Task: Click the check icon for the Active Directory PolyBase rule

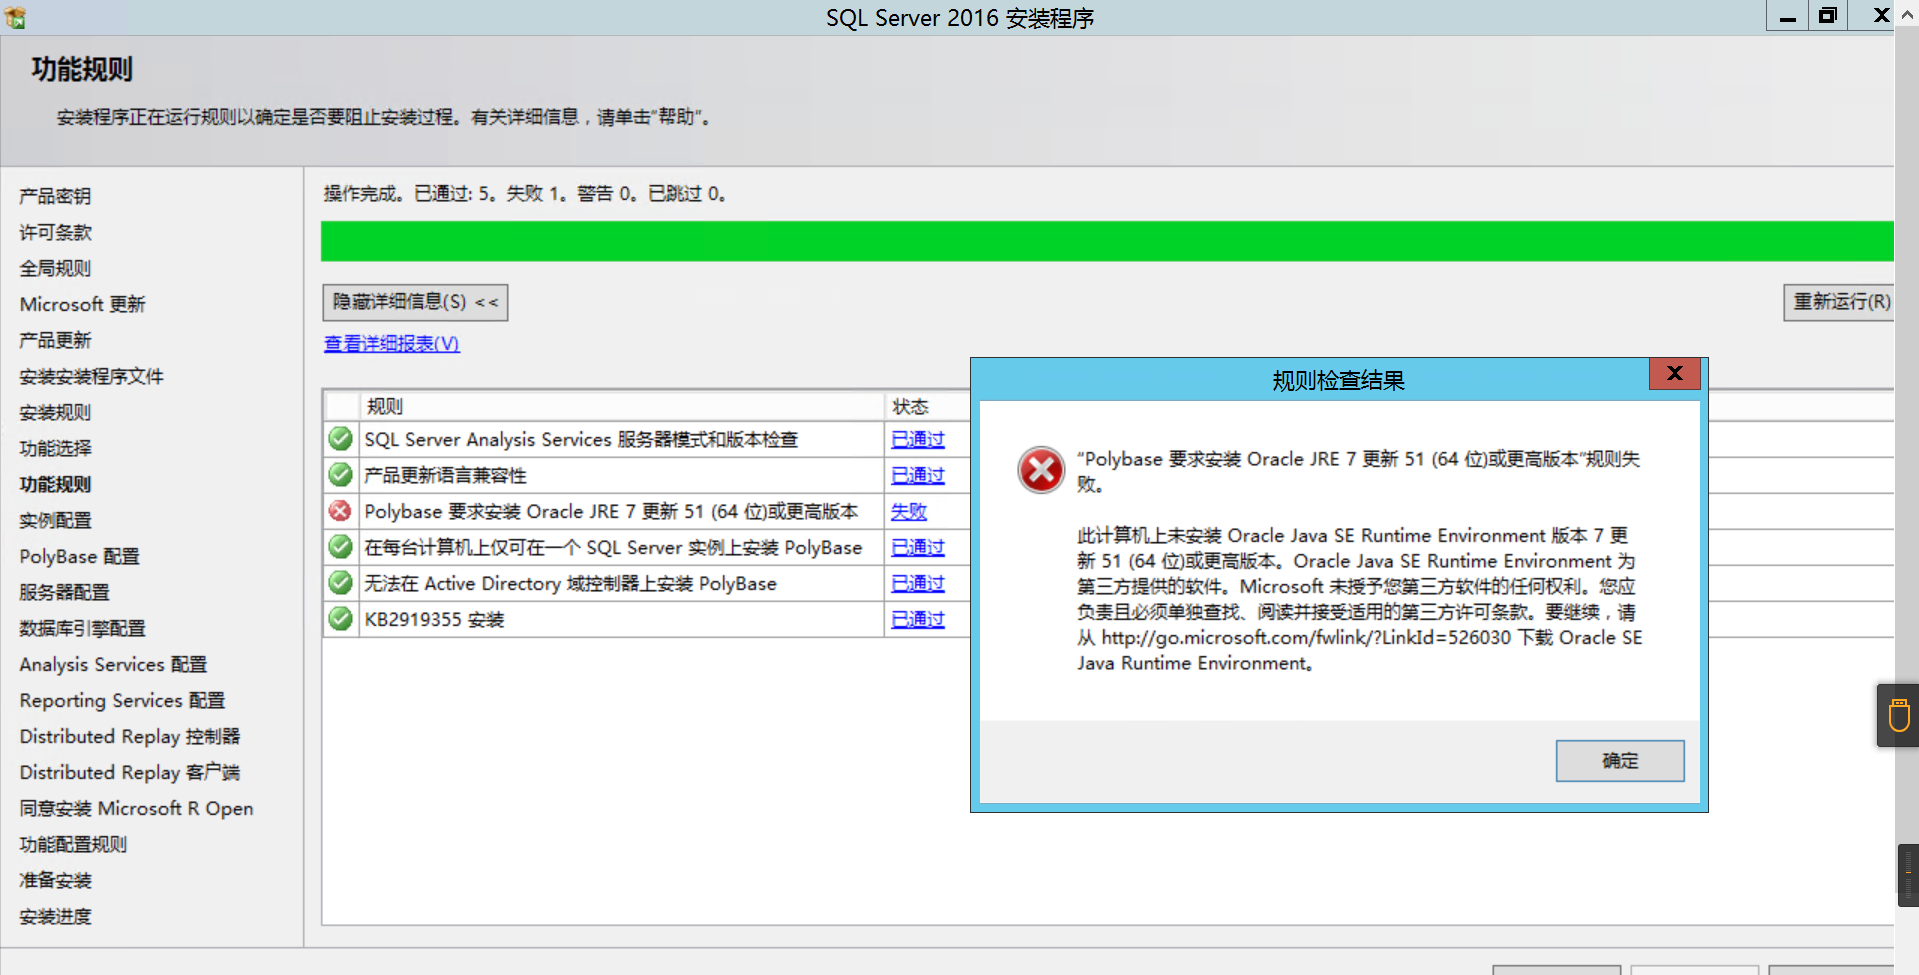Action: point(340,583)
